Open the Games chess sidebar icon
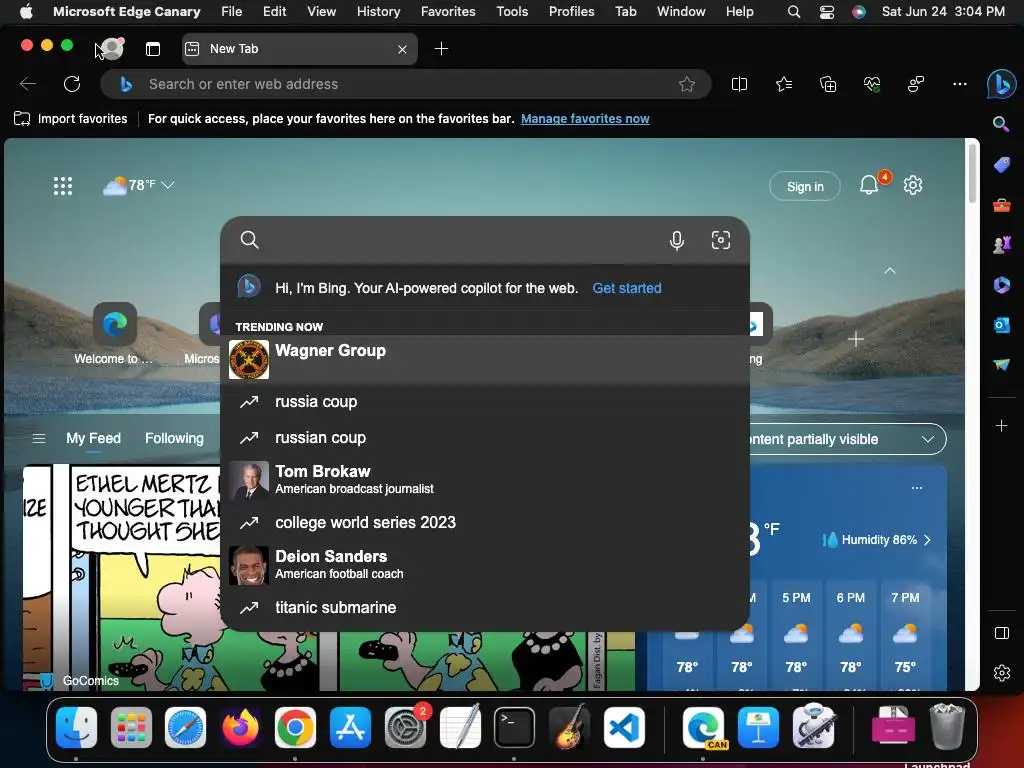The width and height of the screenshot is (1024, 768). point(1001,245)
